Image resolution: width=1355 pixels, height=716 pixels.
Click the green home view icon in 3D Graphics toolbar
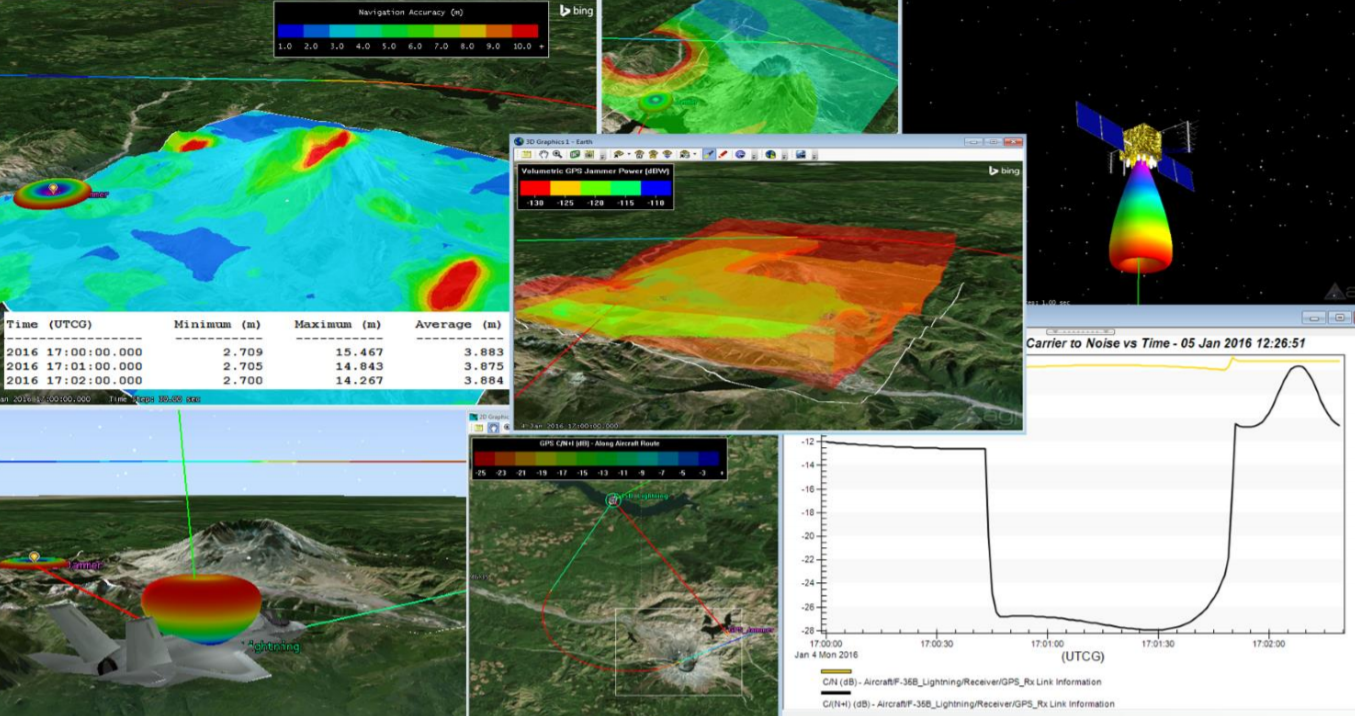574,154
